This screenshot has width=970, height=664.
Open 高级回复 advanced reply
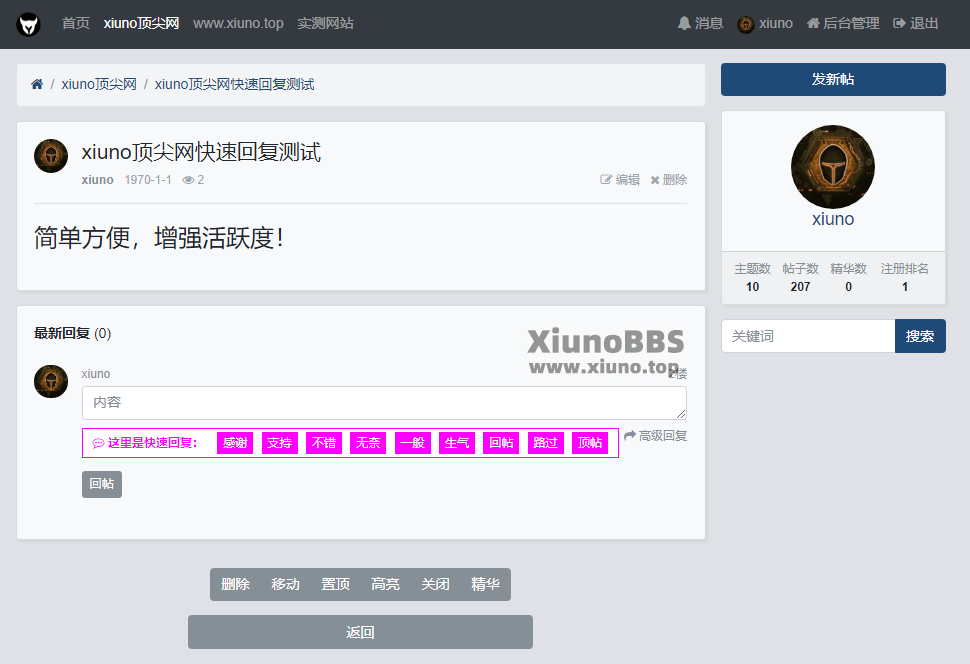coord(656,436)
